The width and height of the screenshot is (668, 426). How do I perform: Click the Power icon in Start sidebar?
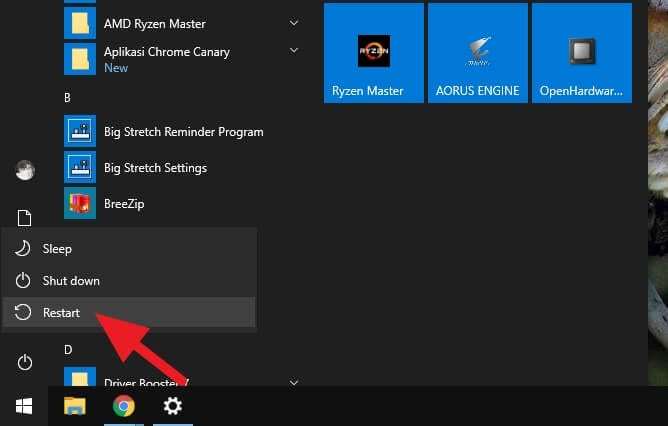[x=25, y=363]
